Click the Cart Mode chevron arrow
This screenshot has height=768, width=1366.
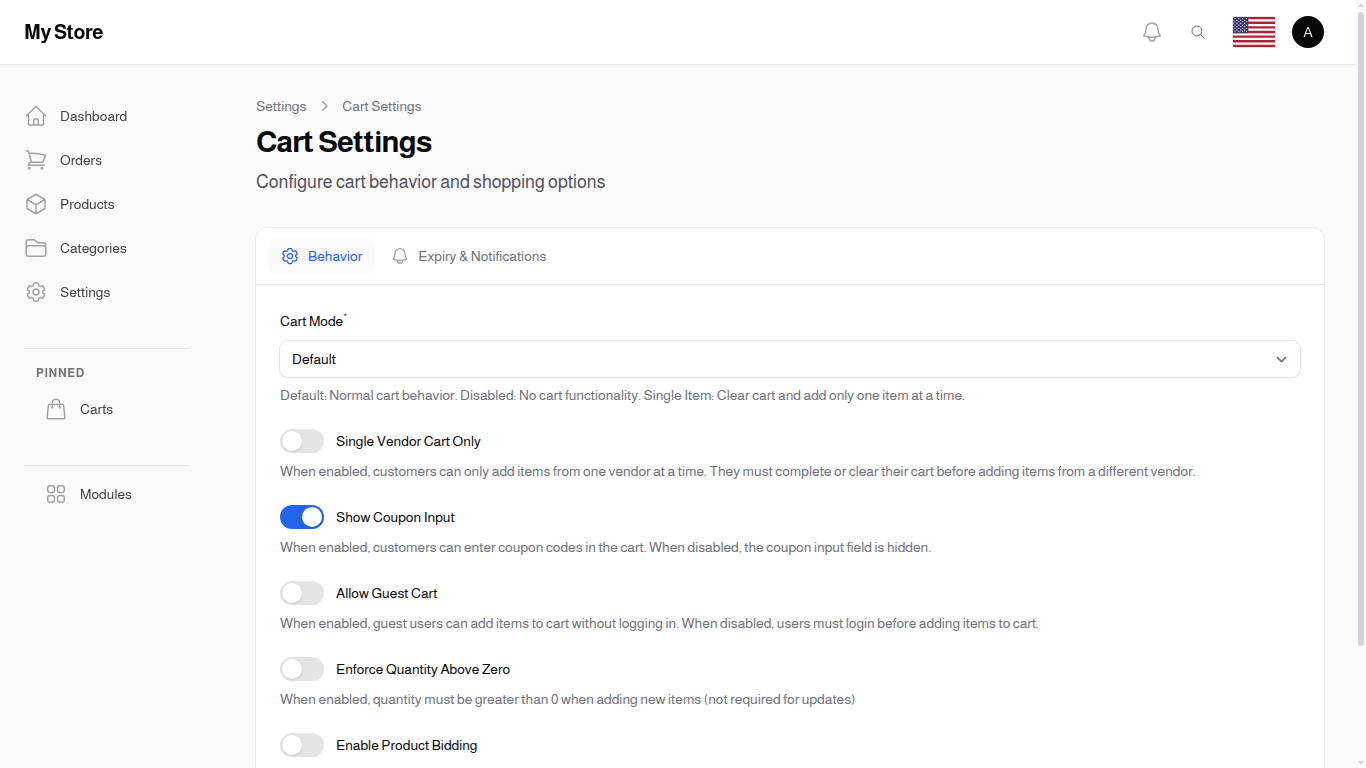pyautogui.click(x=1281, y=359)
